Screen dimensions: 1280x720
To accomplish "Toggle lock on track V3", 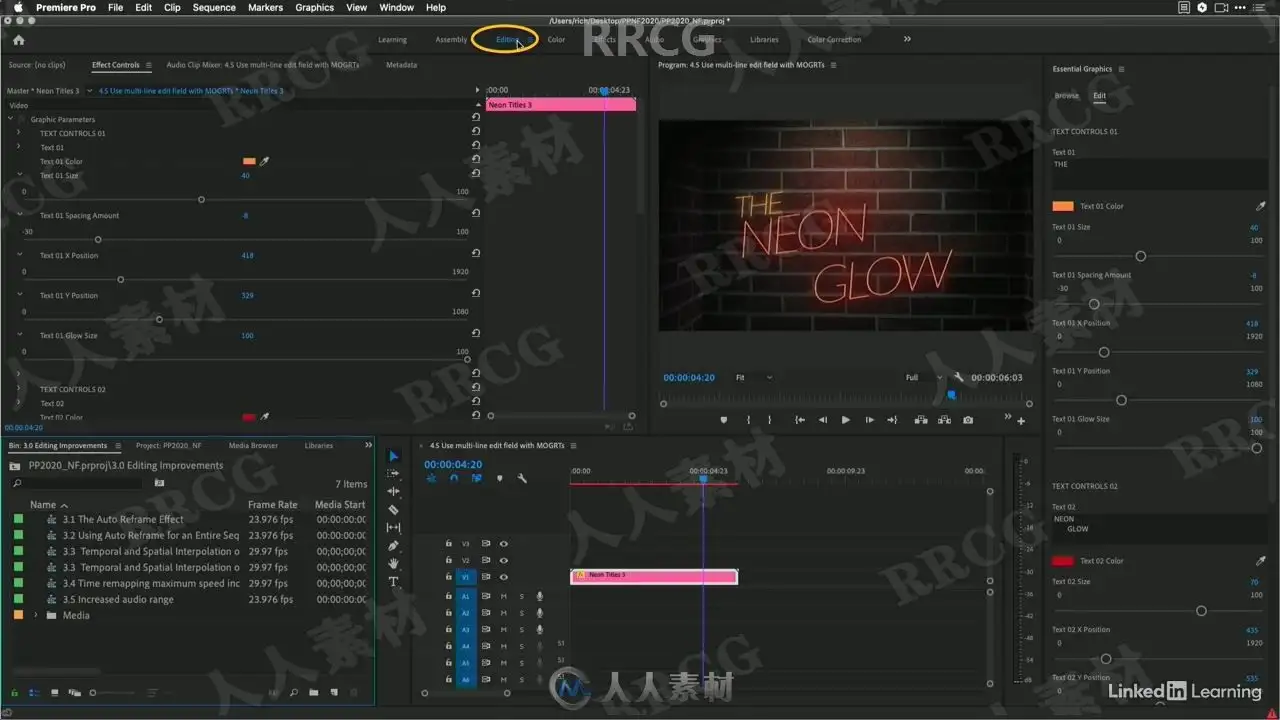I will coord(449,544).
